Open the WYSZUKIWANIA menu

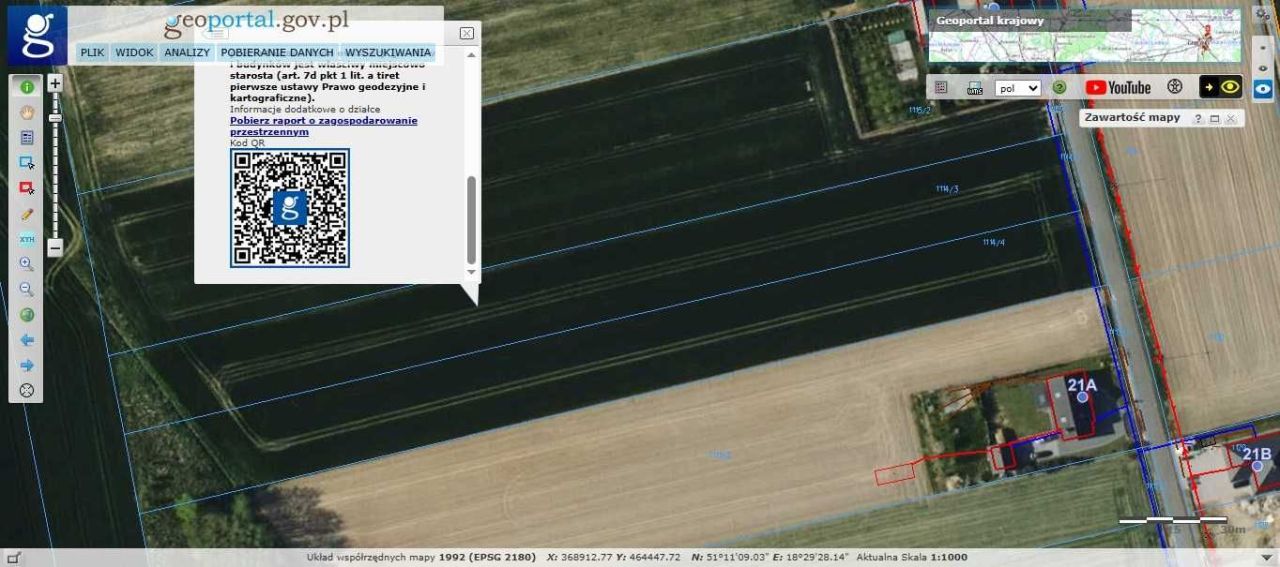click(388, 52)
